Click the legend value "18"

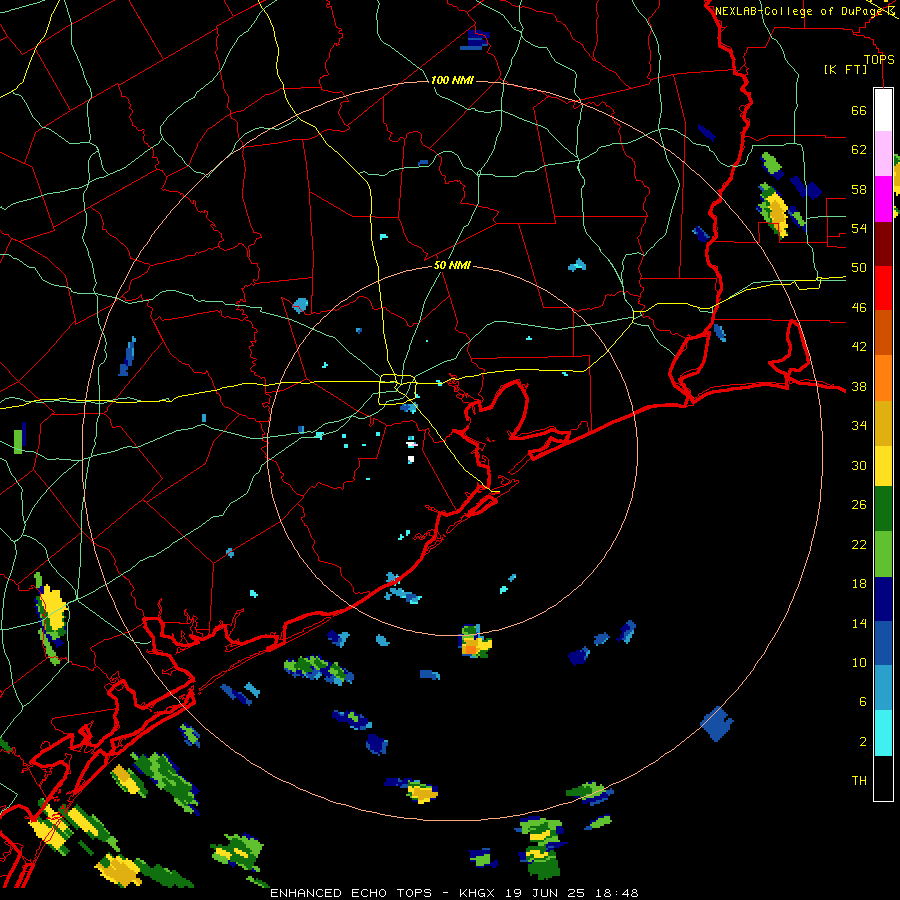click(x=859, y=584)
